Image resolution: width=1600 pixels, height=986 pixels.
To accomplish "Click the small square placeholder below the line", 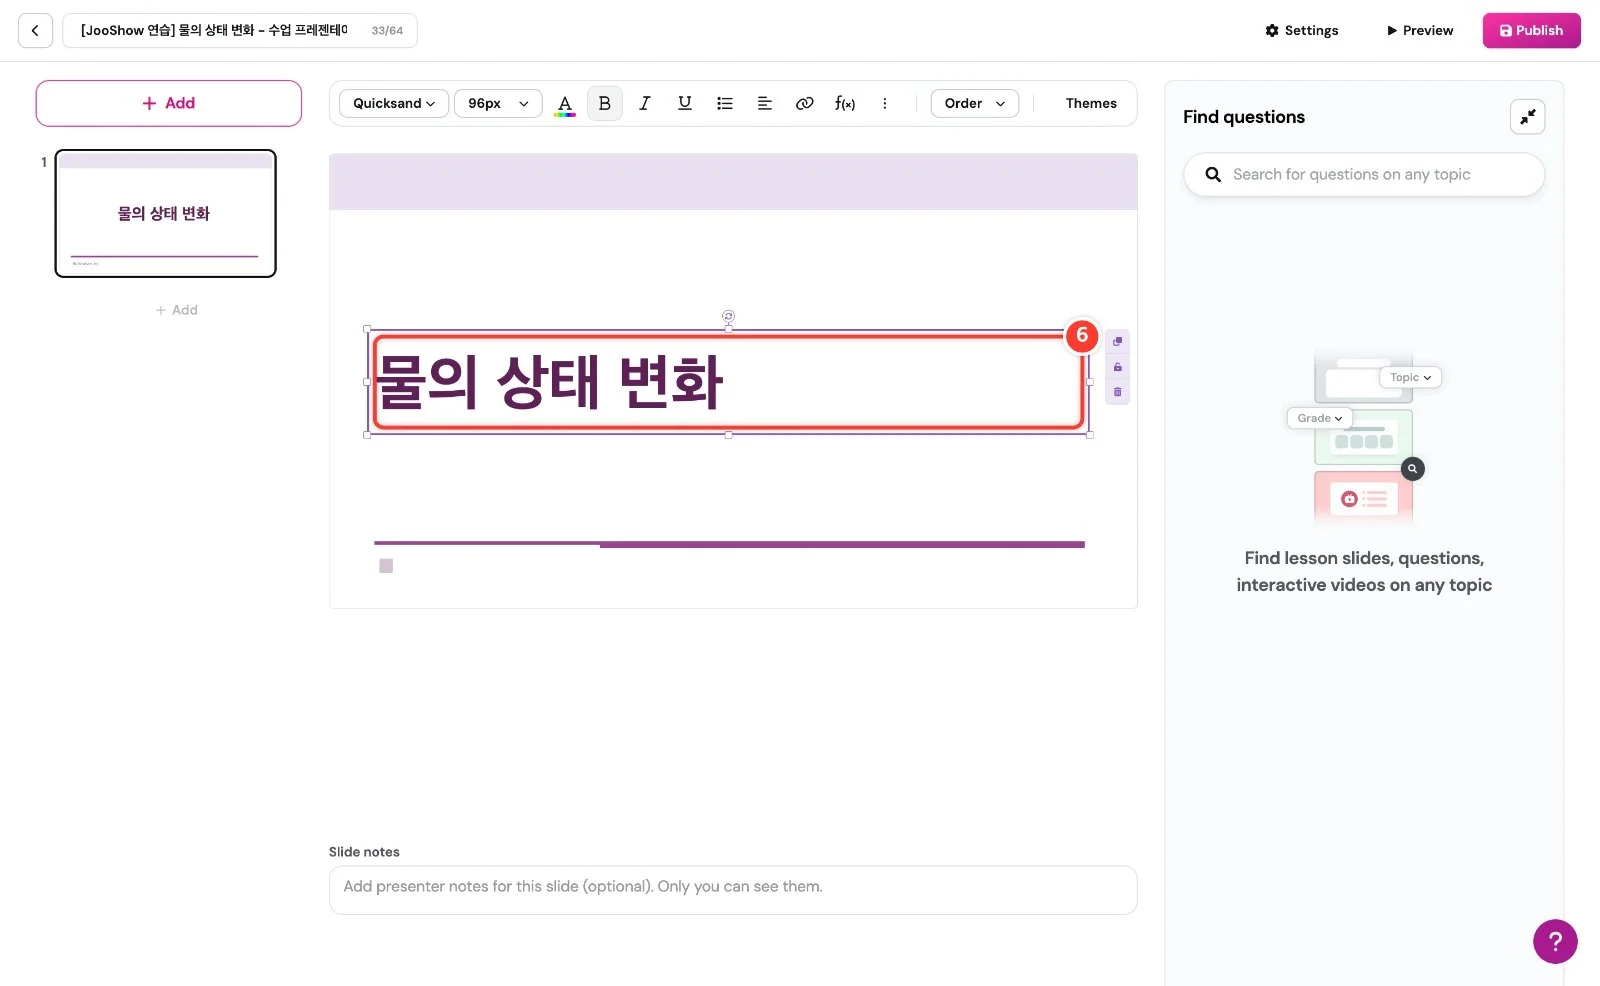I will [386, 566].
